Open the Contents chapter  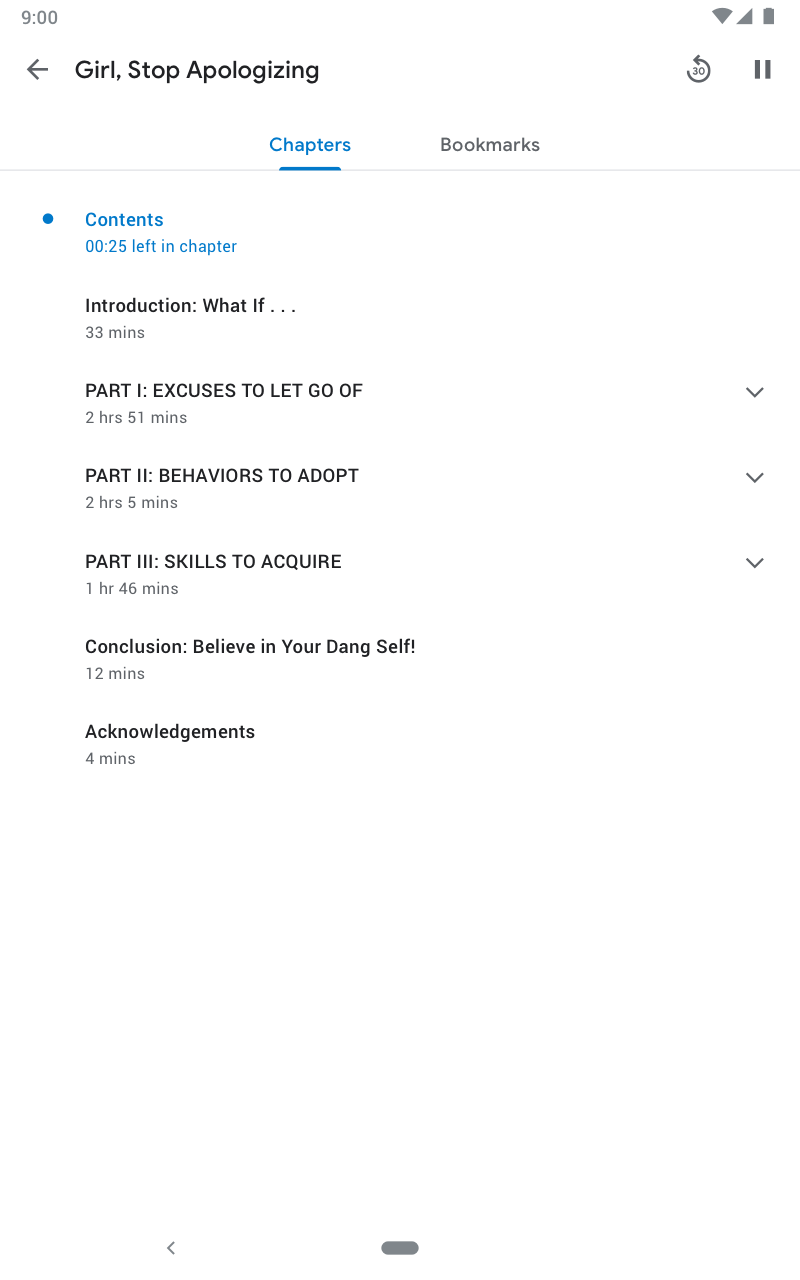(x=124, y=220)
